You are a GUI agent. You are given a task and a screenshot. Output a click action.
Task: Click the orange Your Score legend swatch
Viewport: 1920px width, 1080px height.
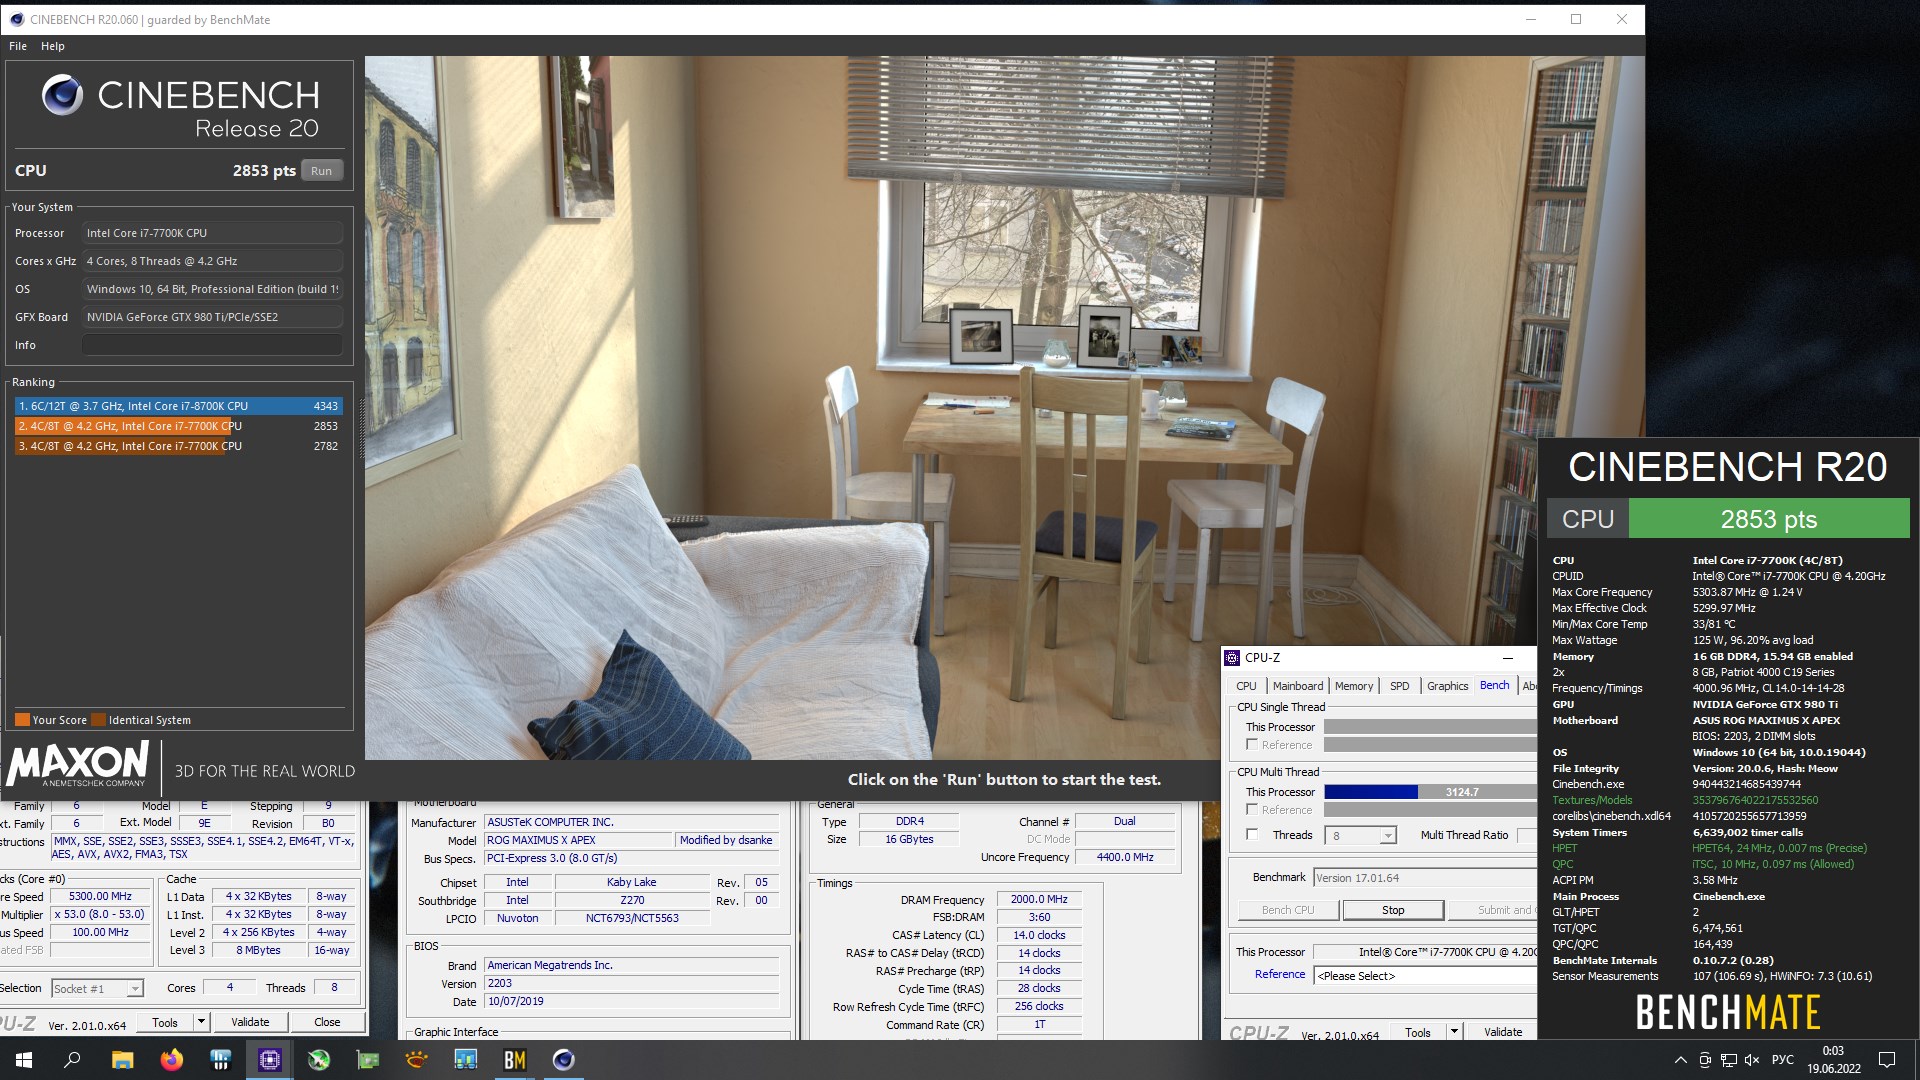(x=22, y=720)
